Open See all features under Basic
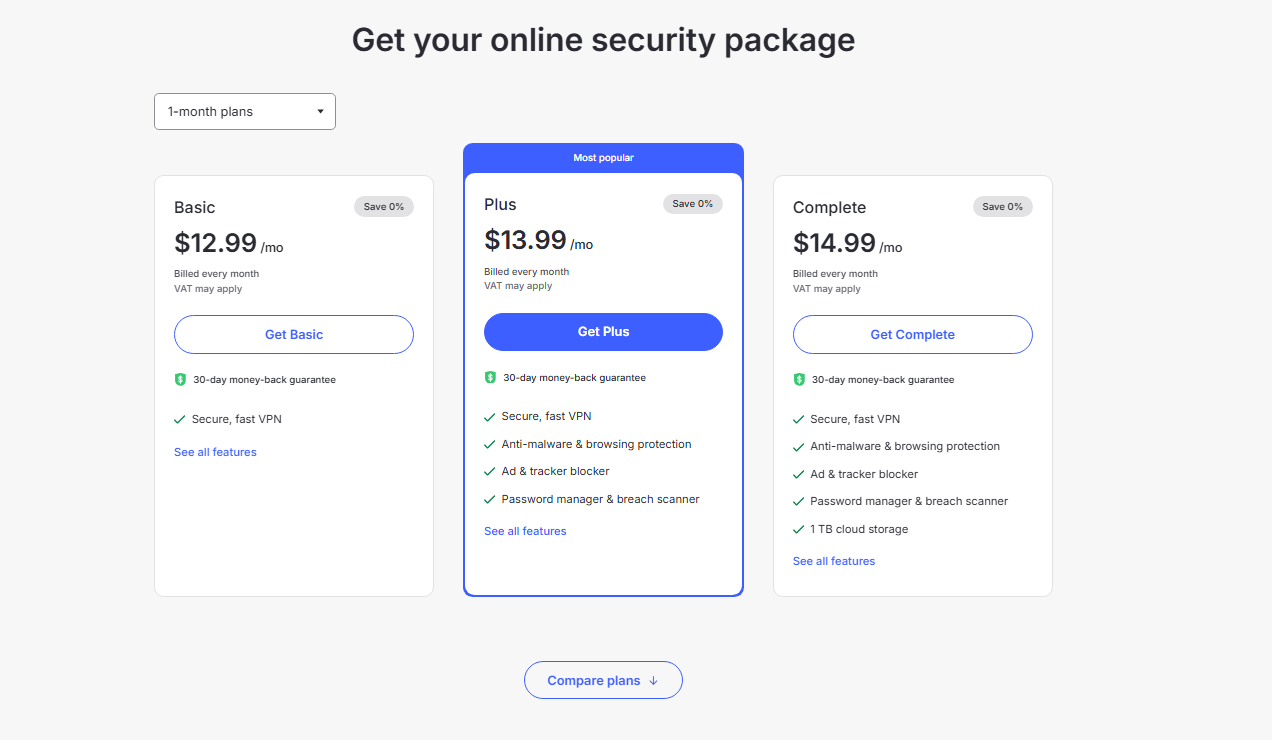The width and height of the screenshot is (1272, 740). click(x=215, y=453)
